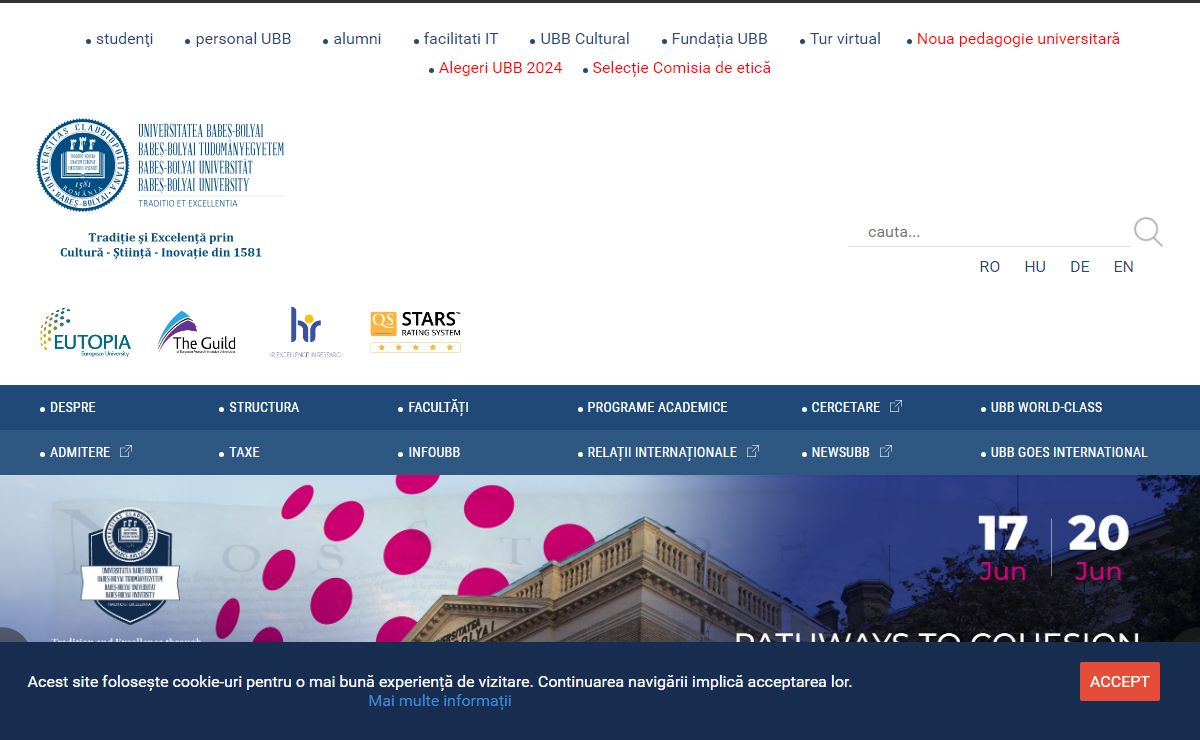Open the PROGRAME ACADEMICE menu
This screenshot has width=1200, height=740.
pos(657,408)
